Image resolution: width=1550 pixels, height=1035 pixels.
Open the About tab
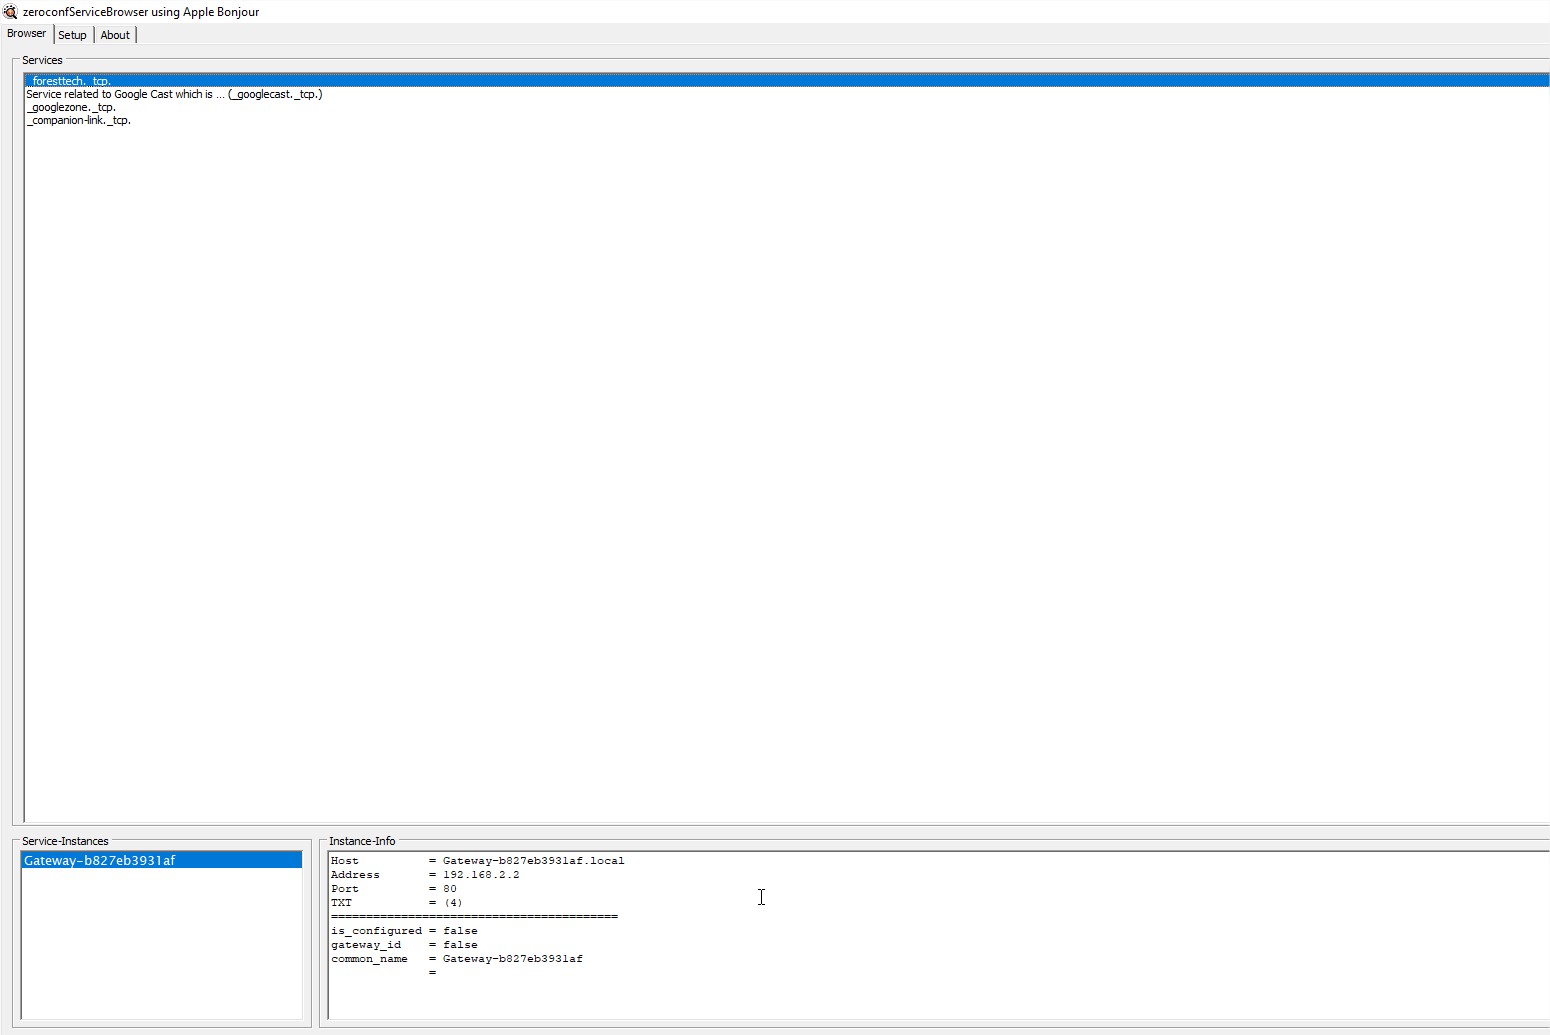click(x=115, y=35)
